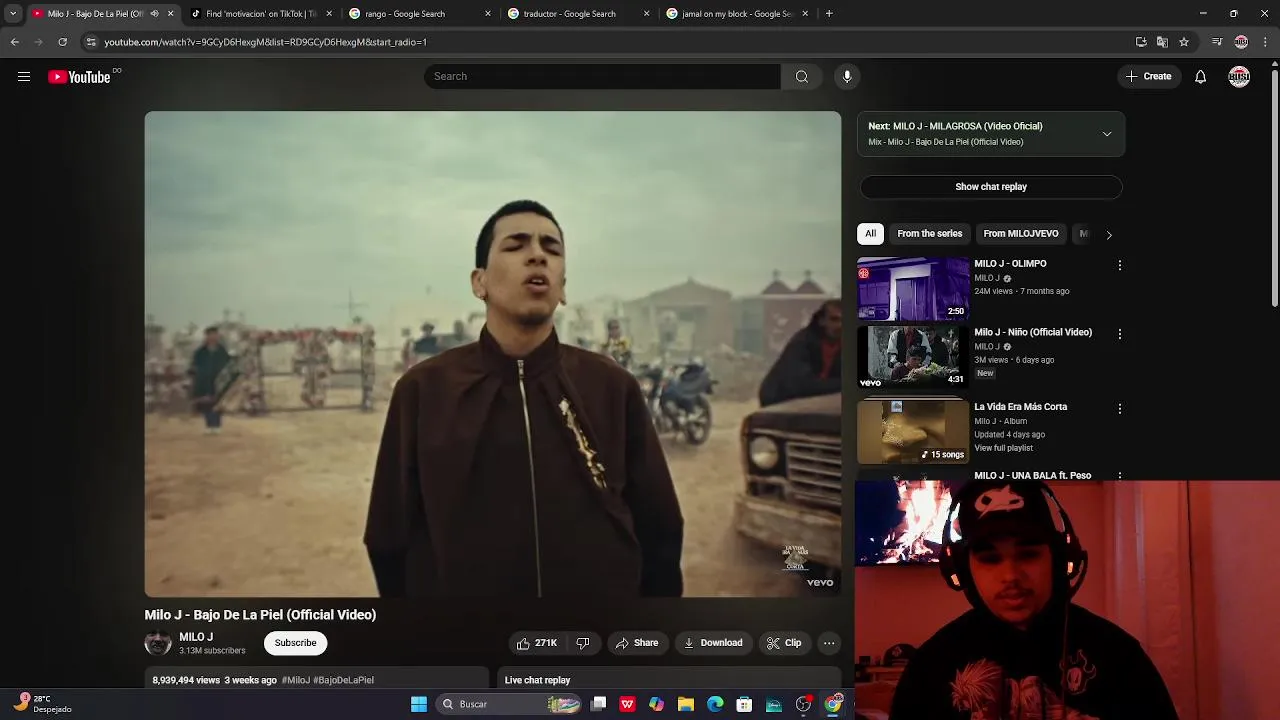This screenshot has height=720, width=1280.
Task: Mute the playing YouTube tab audio
Action: (x=154, y=14)
